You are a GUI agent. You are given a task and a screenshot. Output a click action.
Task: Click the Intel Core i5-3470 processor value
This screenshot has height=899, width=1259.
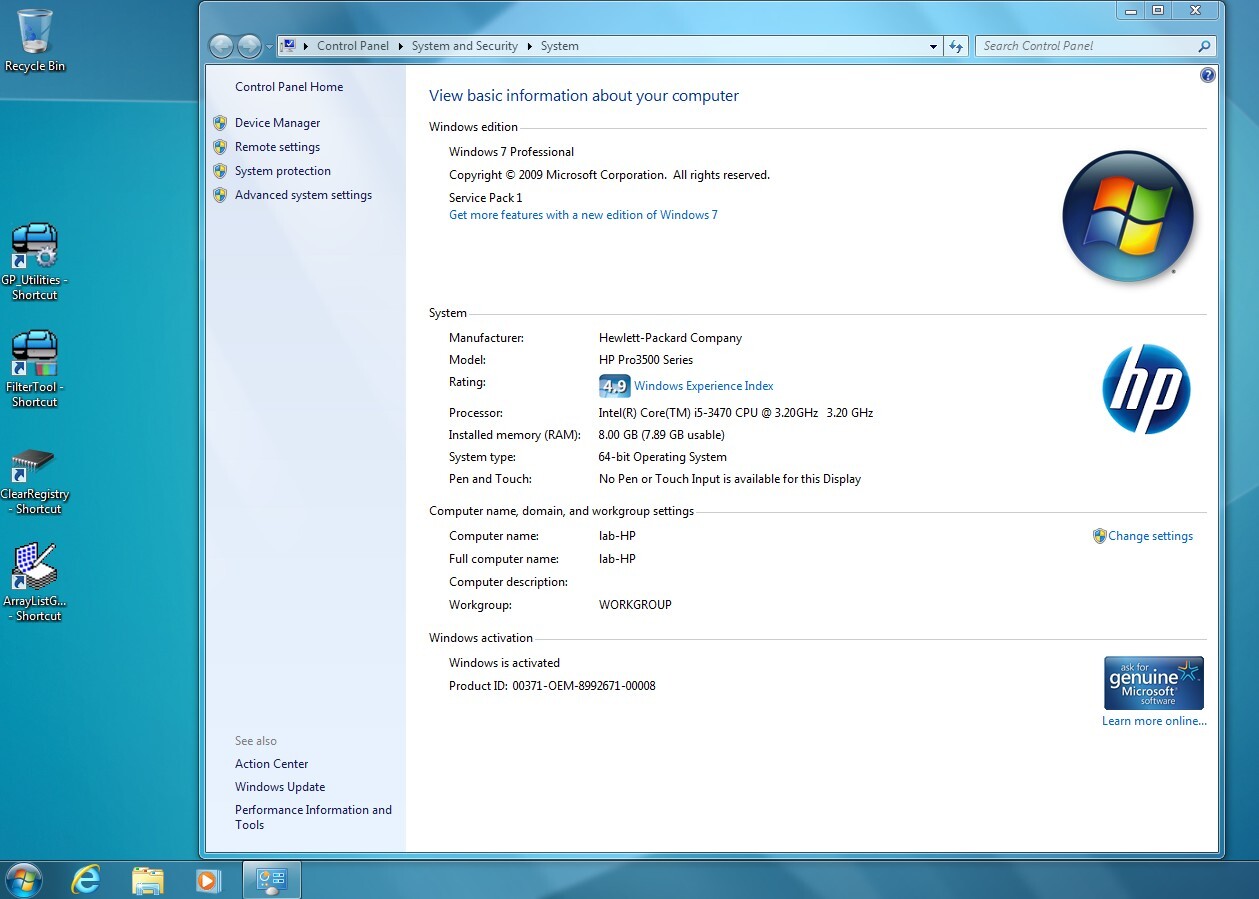(735, 413)
